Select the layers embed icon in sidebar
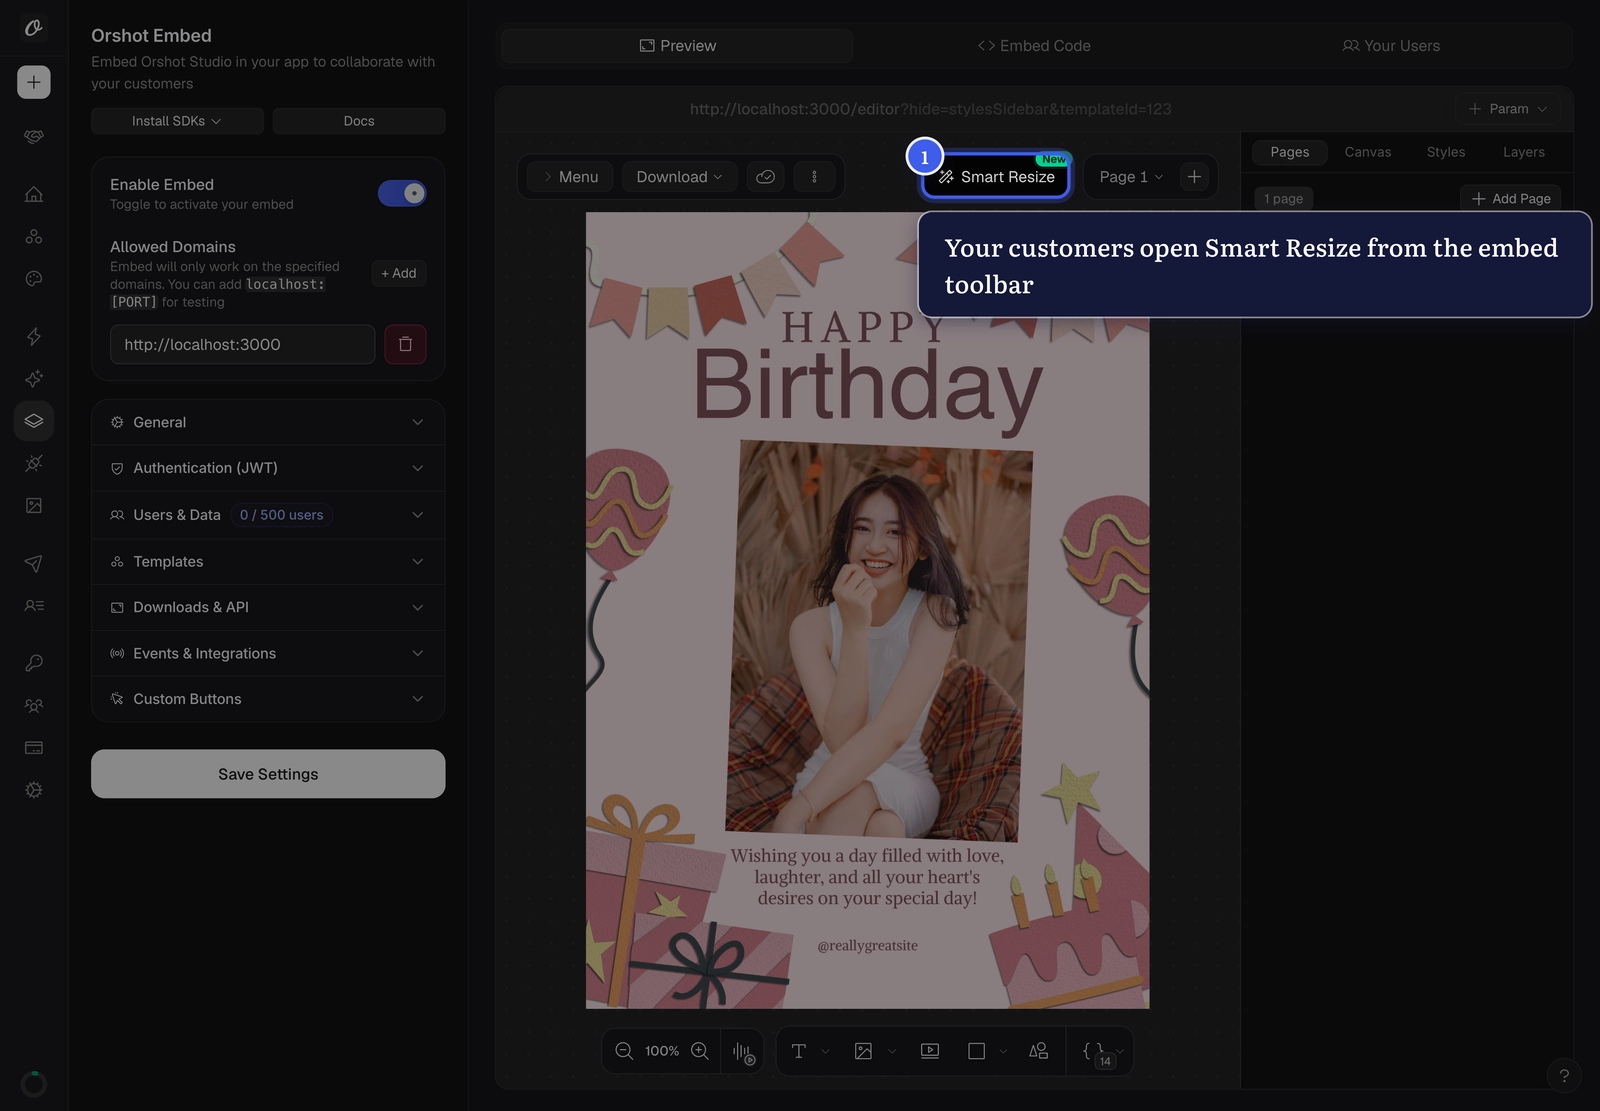 point(34,421)
